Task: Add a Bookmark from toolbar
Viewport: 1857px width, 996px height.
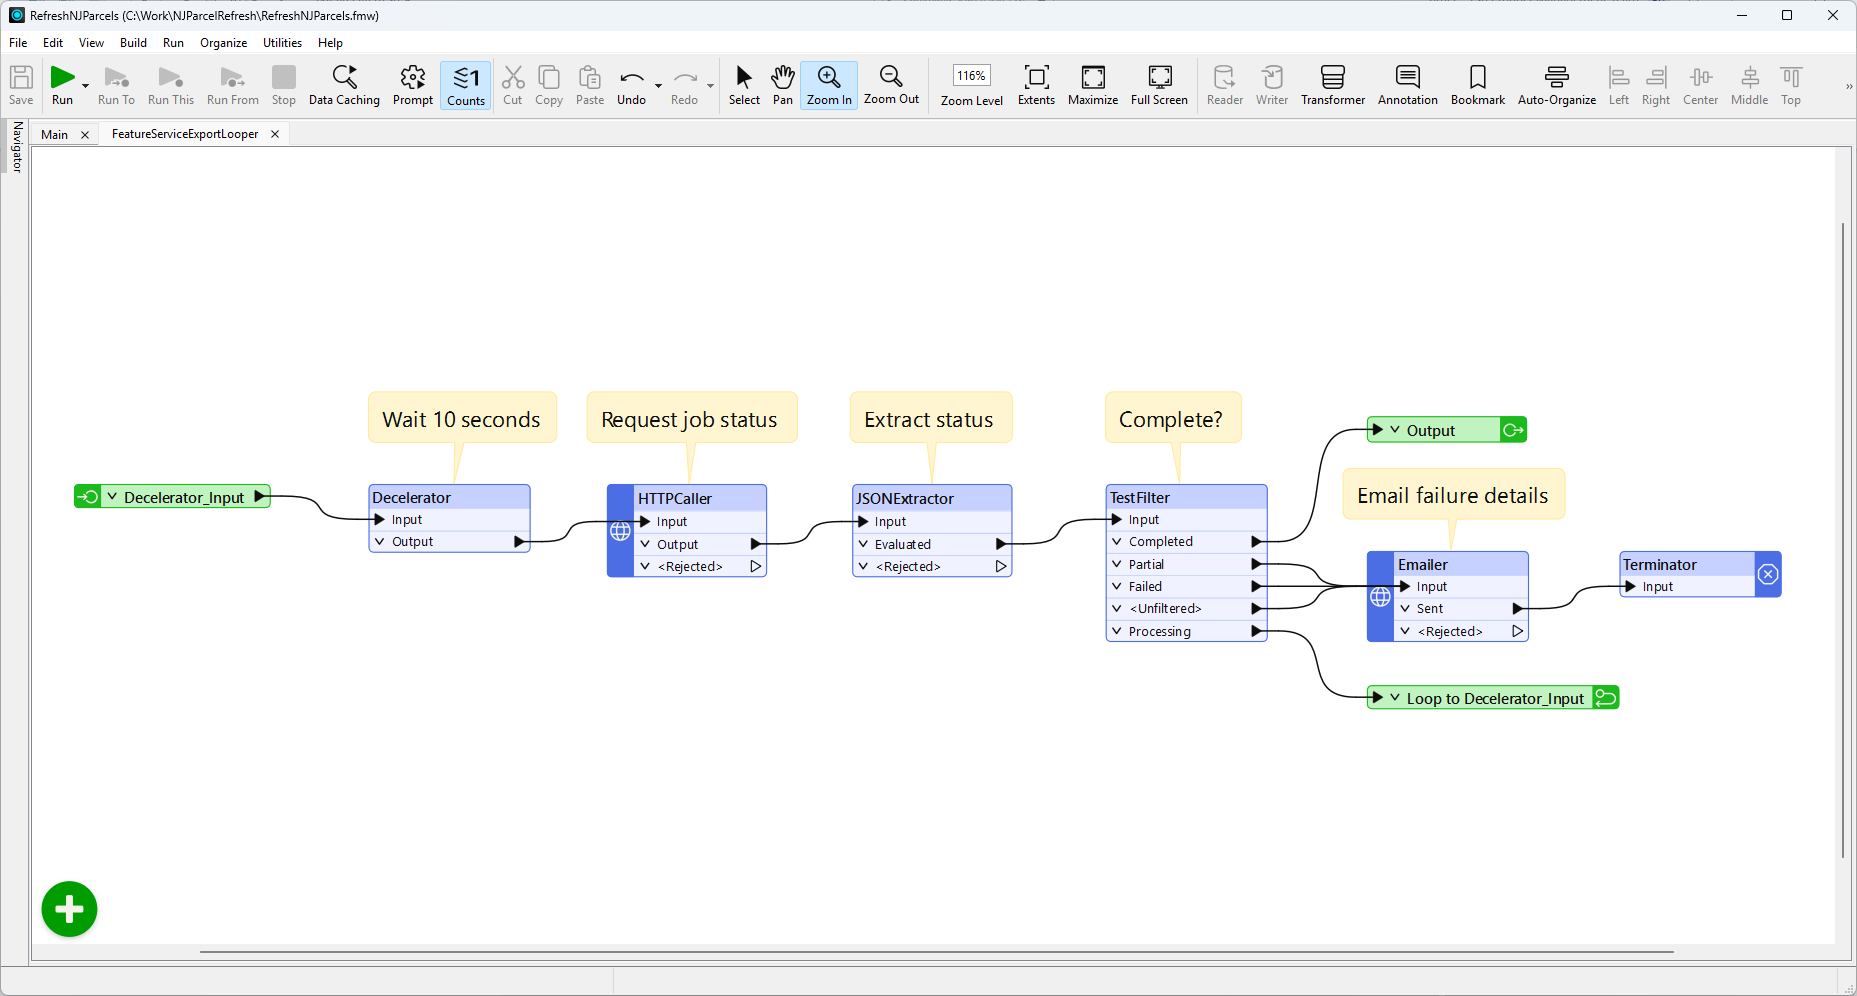Action: point(1478,85)
